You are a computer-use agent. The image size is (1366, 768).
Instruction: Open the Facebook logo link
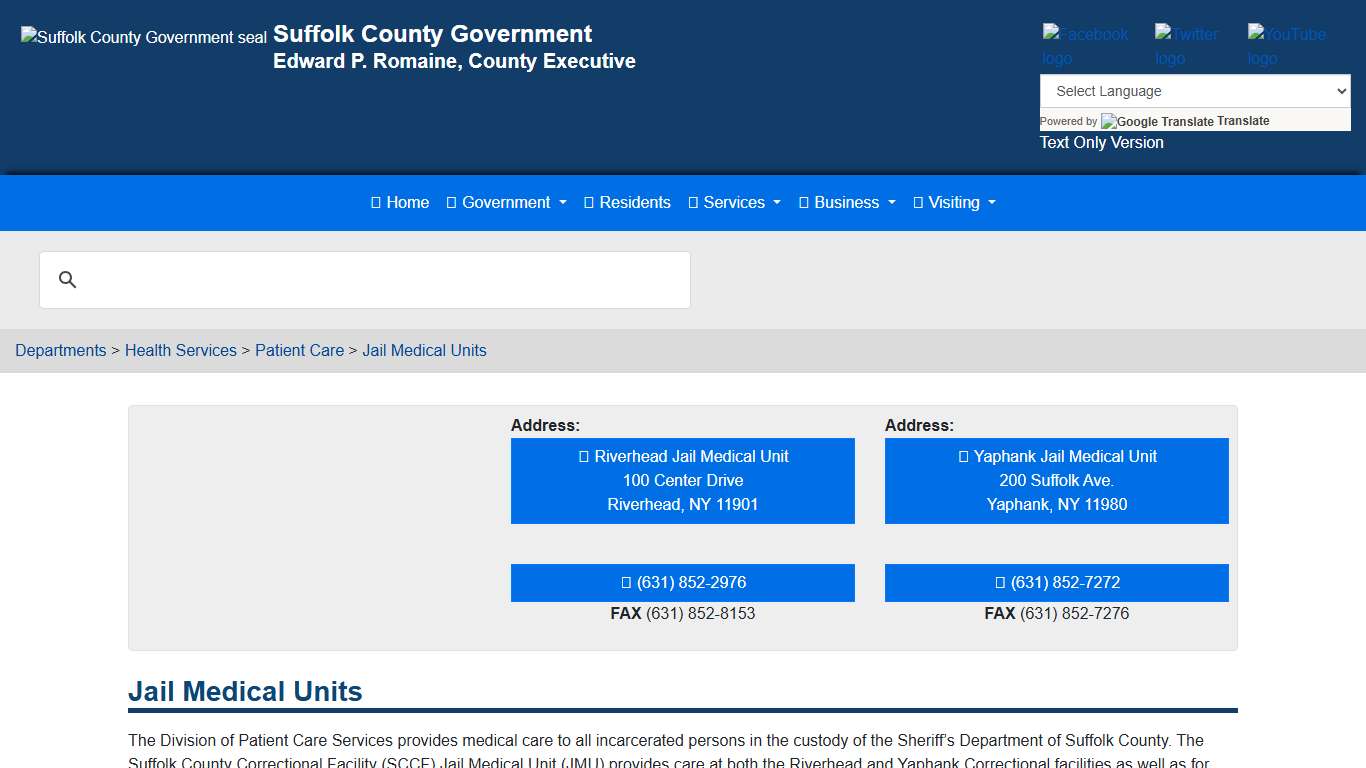pos(1085,46)
